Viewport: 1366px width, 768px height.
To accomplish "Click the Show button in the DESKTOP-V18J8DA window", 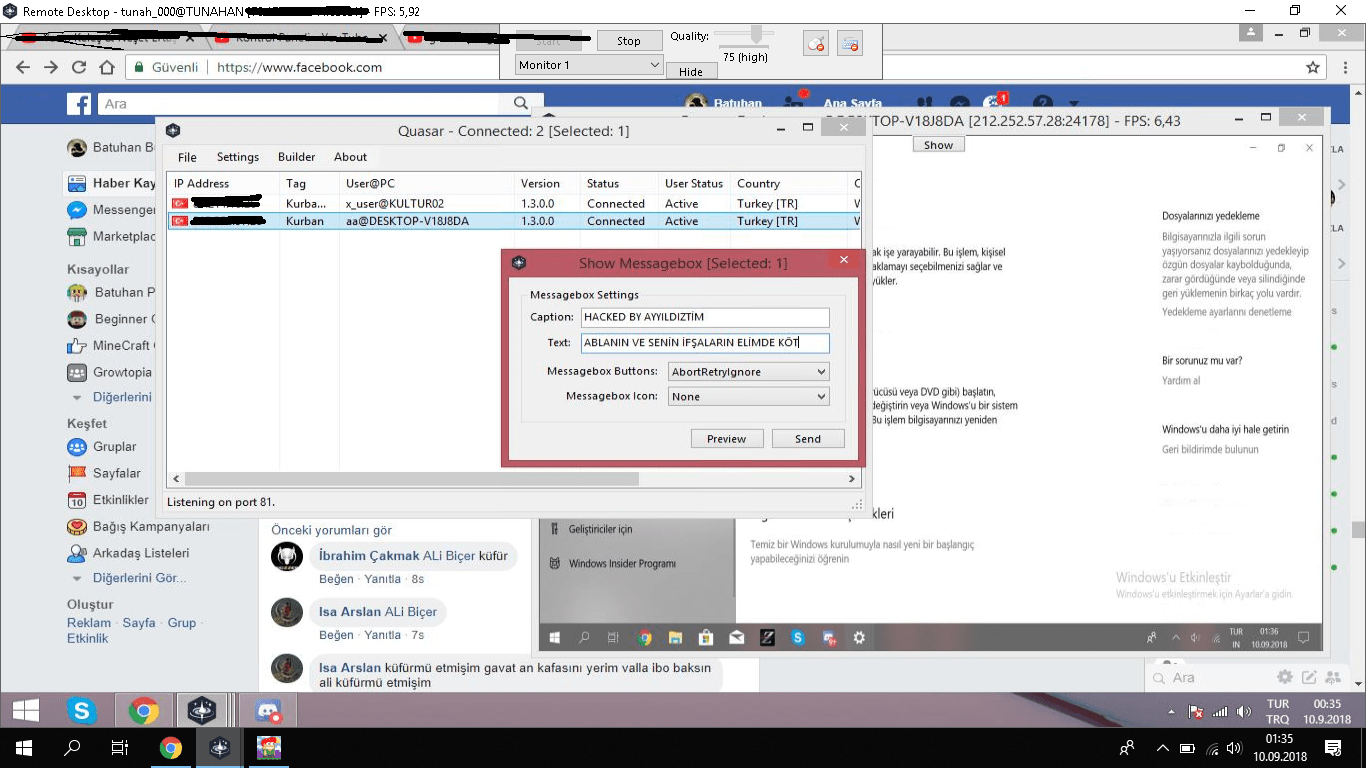I will point(938,145).
